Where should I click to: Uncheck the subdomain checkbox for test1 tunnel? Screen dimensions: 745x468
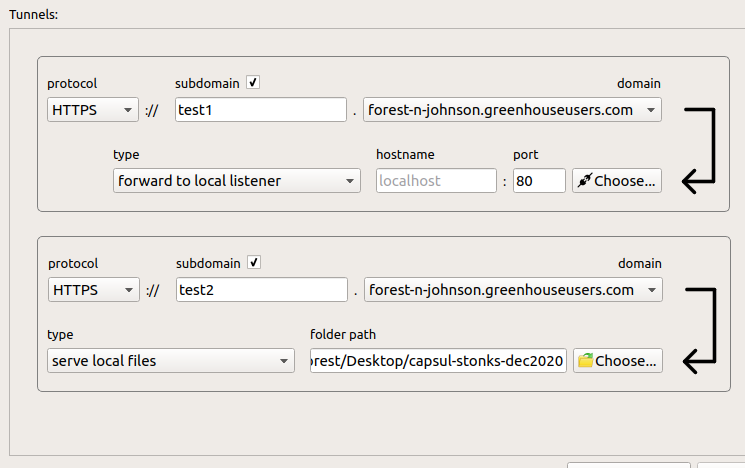point(253,83)
